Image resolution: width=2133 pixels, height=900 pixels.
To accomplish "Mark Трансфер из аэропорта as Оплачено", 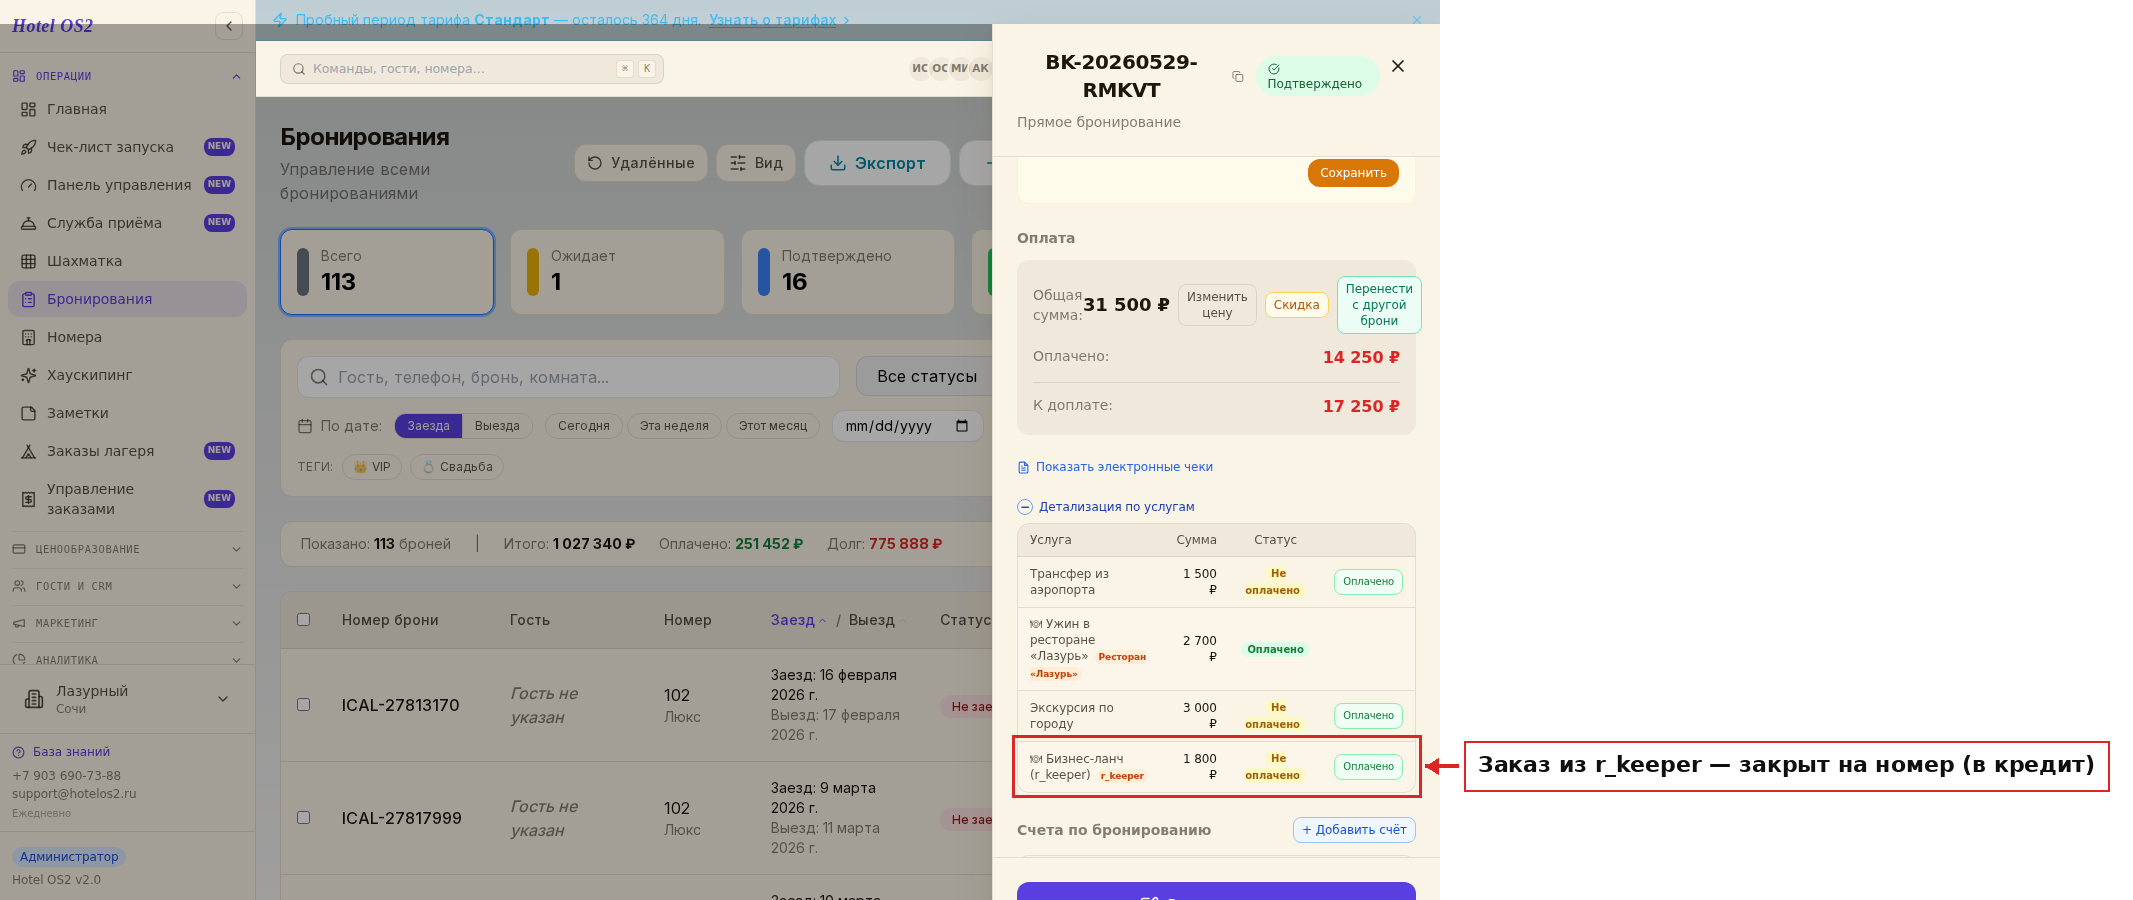I will (1368, 582).
